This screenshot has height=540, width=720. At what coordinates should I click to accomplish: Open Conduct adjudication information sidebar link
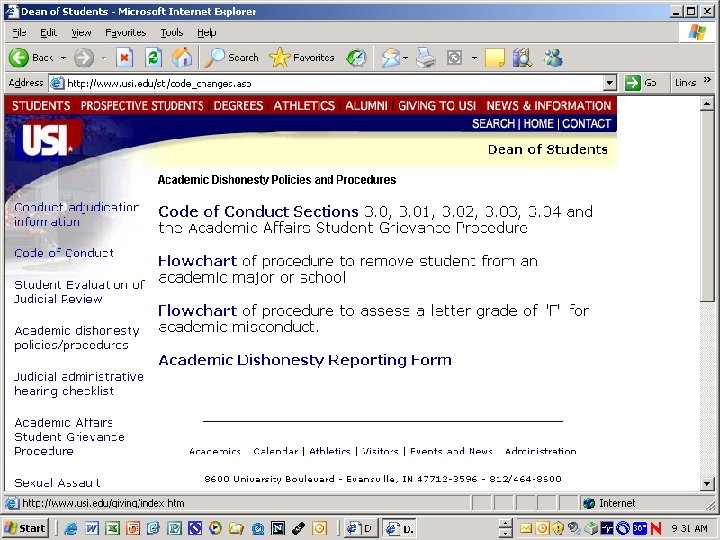click(76, 214)
